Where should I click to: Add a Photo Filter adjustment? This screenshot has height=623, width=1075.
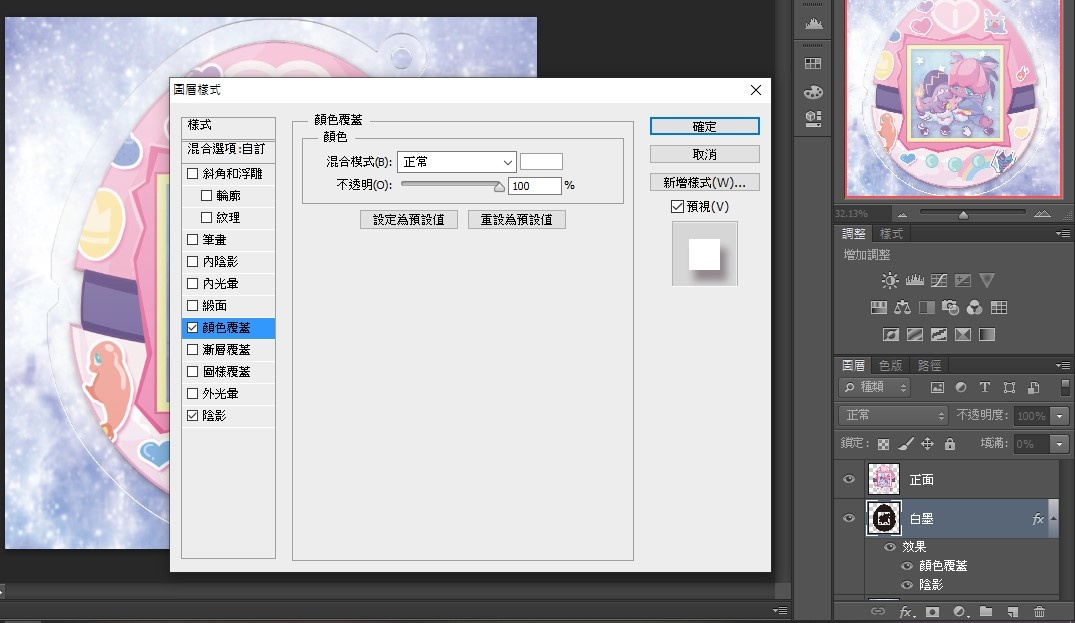coord(950,308)
